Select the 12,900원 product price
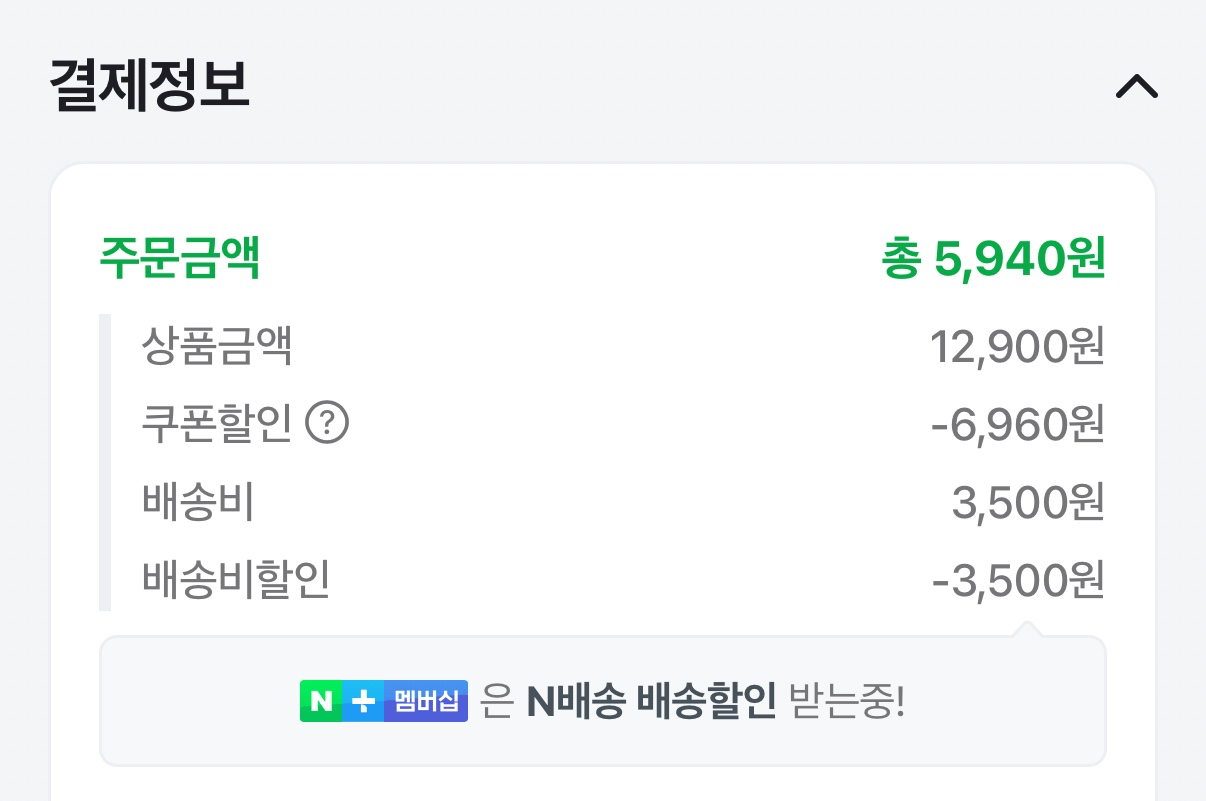Screen dimensions: 1206x801 pos(1016,347)
